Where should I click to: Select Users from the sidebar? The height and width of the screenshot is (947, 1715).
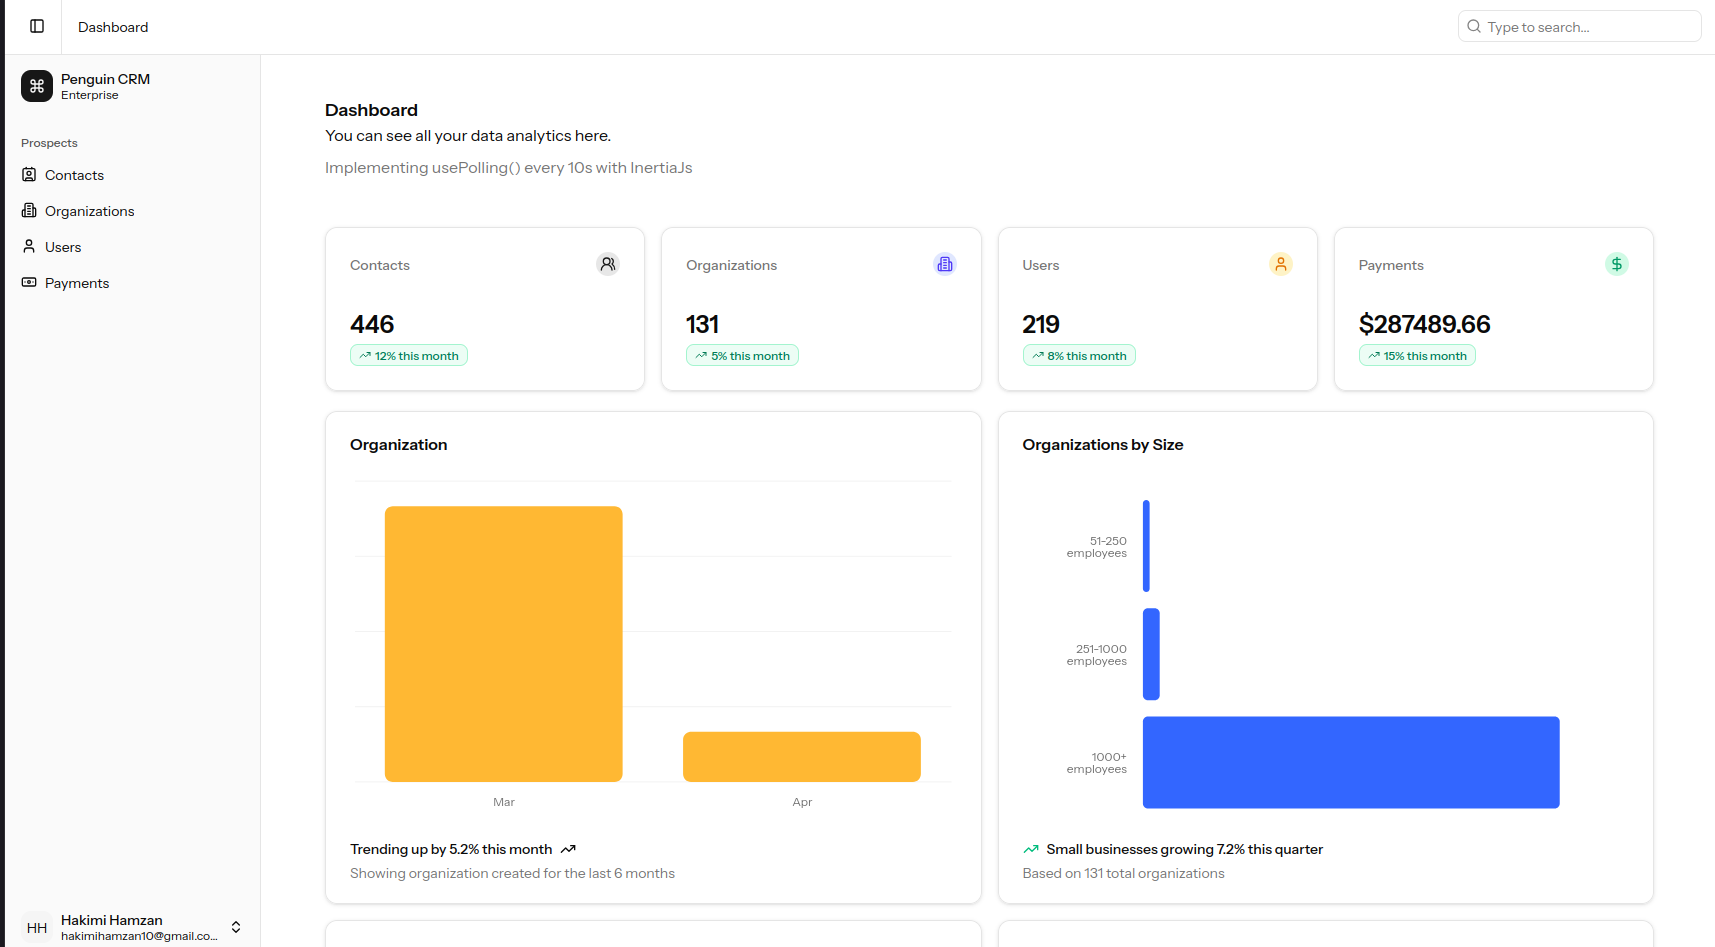click(63, 247)
